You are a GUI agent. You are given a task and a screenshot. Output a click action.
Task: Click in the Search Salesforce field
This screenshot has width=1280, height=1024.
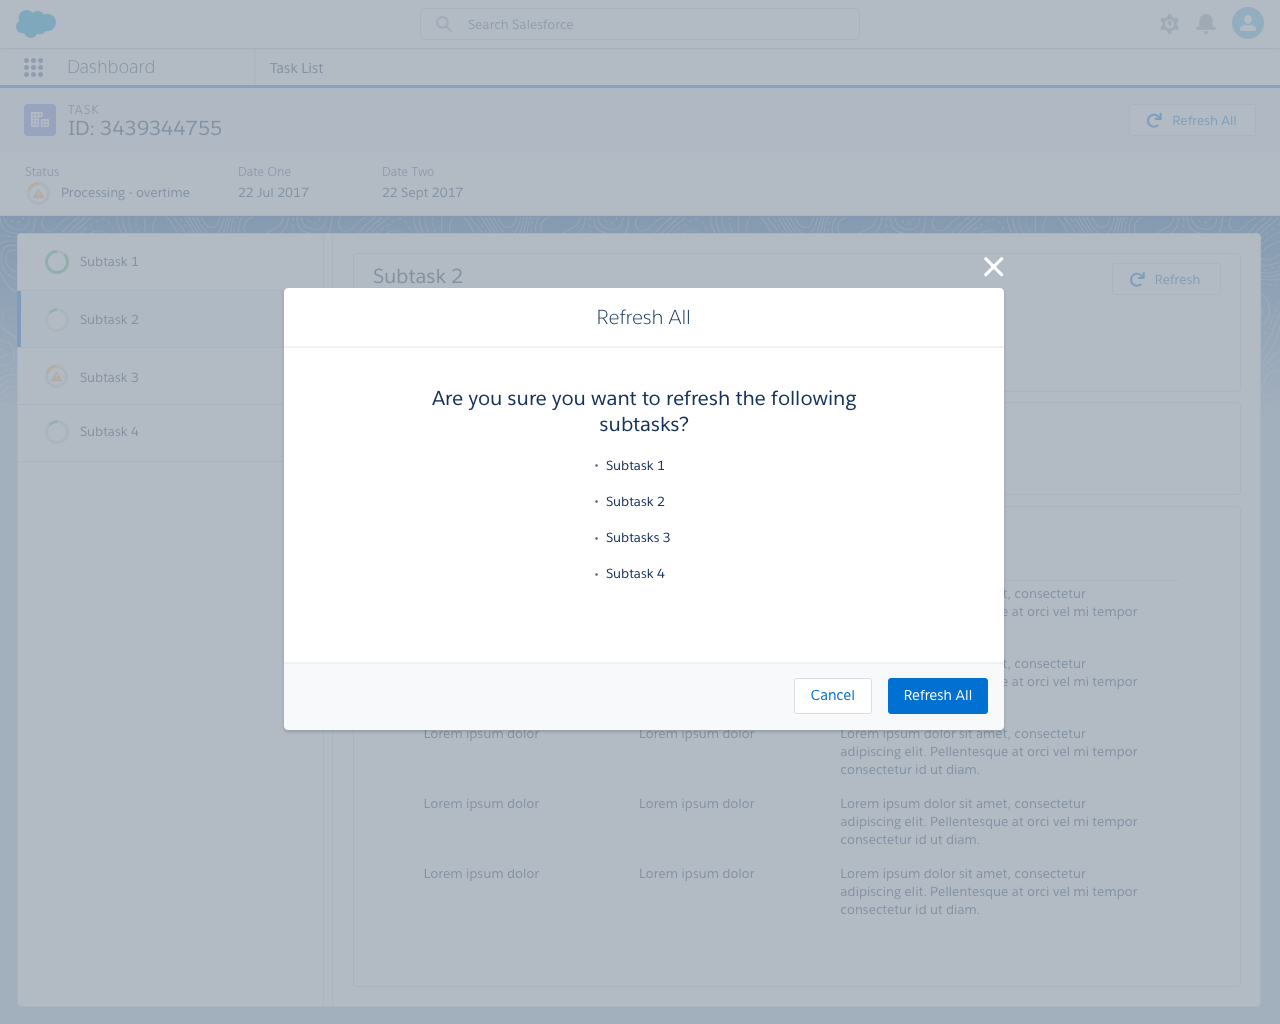tap(640, 24)
